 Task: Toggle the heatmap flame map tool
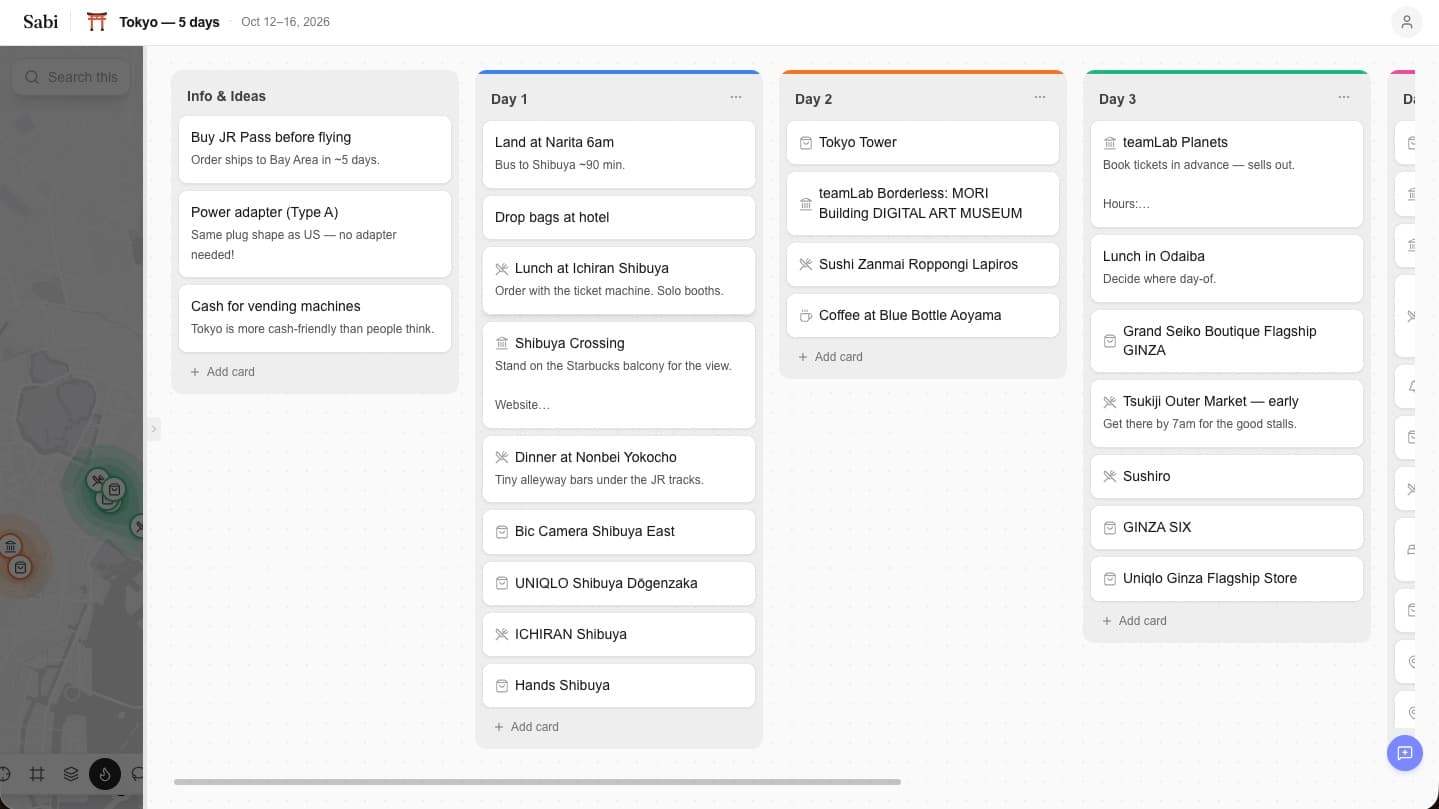tap(105, 773)
